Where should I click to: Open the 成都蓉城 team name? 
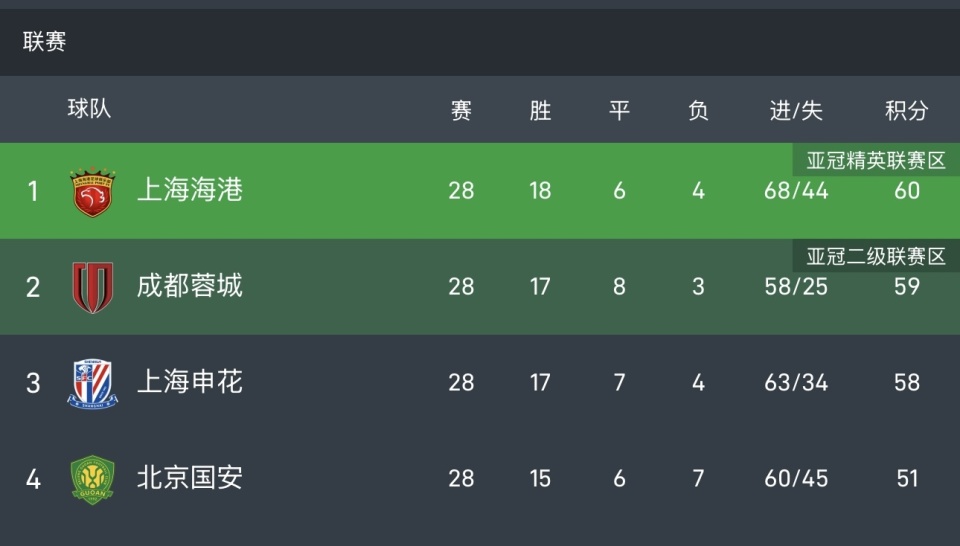pyautogui.click(x=189, y=287)
